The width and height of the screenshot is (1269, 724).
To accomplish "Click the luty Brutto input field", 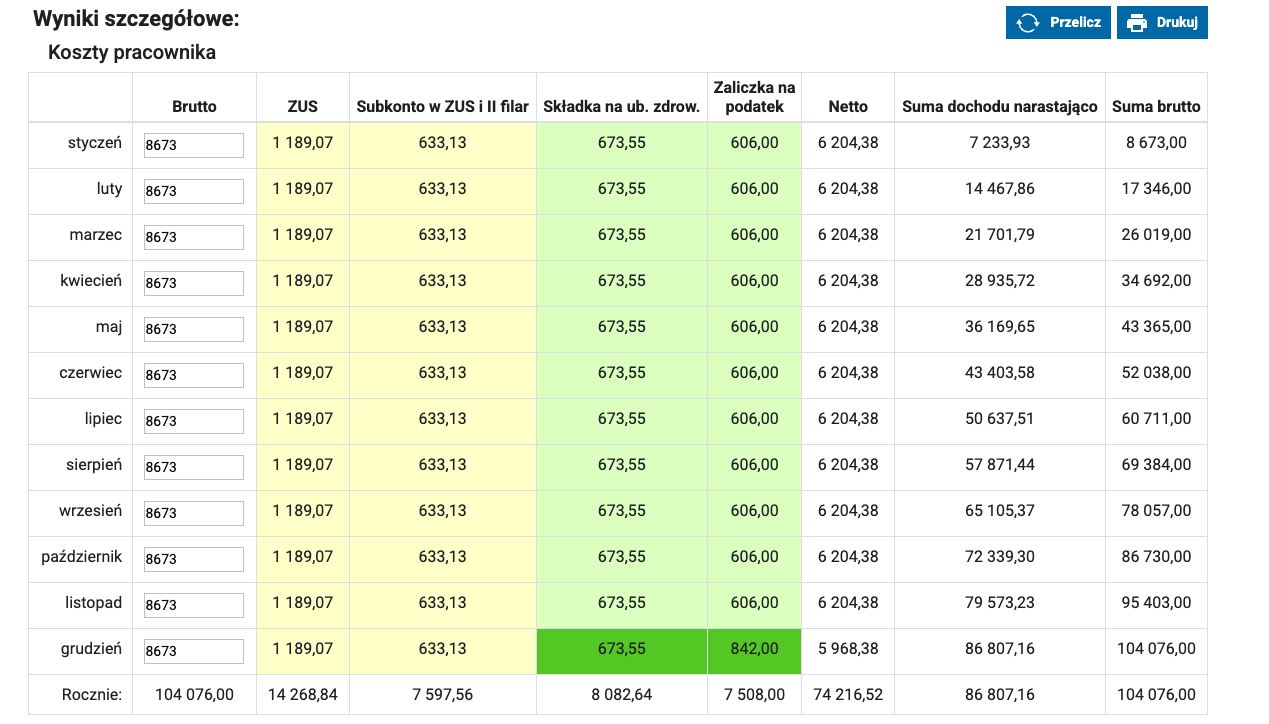I will point(194,191).
